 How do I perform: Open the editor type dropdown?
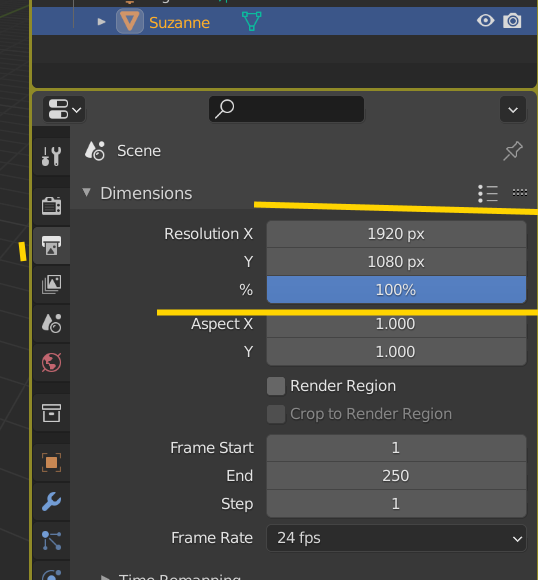point(64,109)
